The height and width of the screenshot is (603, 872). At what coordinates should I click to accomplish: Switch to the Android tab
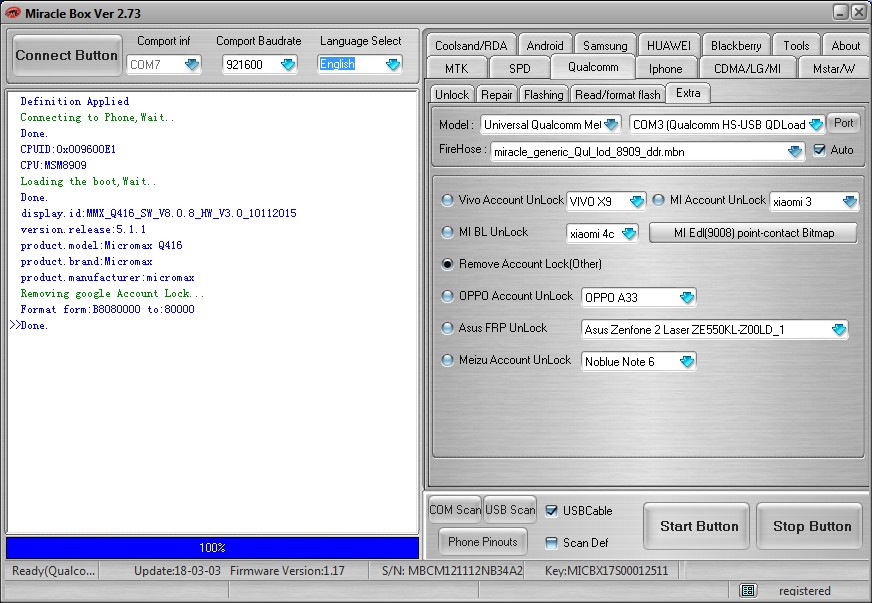545,46
